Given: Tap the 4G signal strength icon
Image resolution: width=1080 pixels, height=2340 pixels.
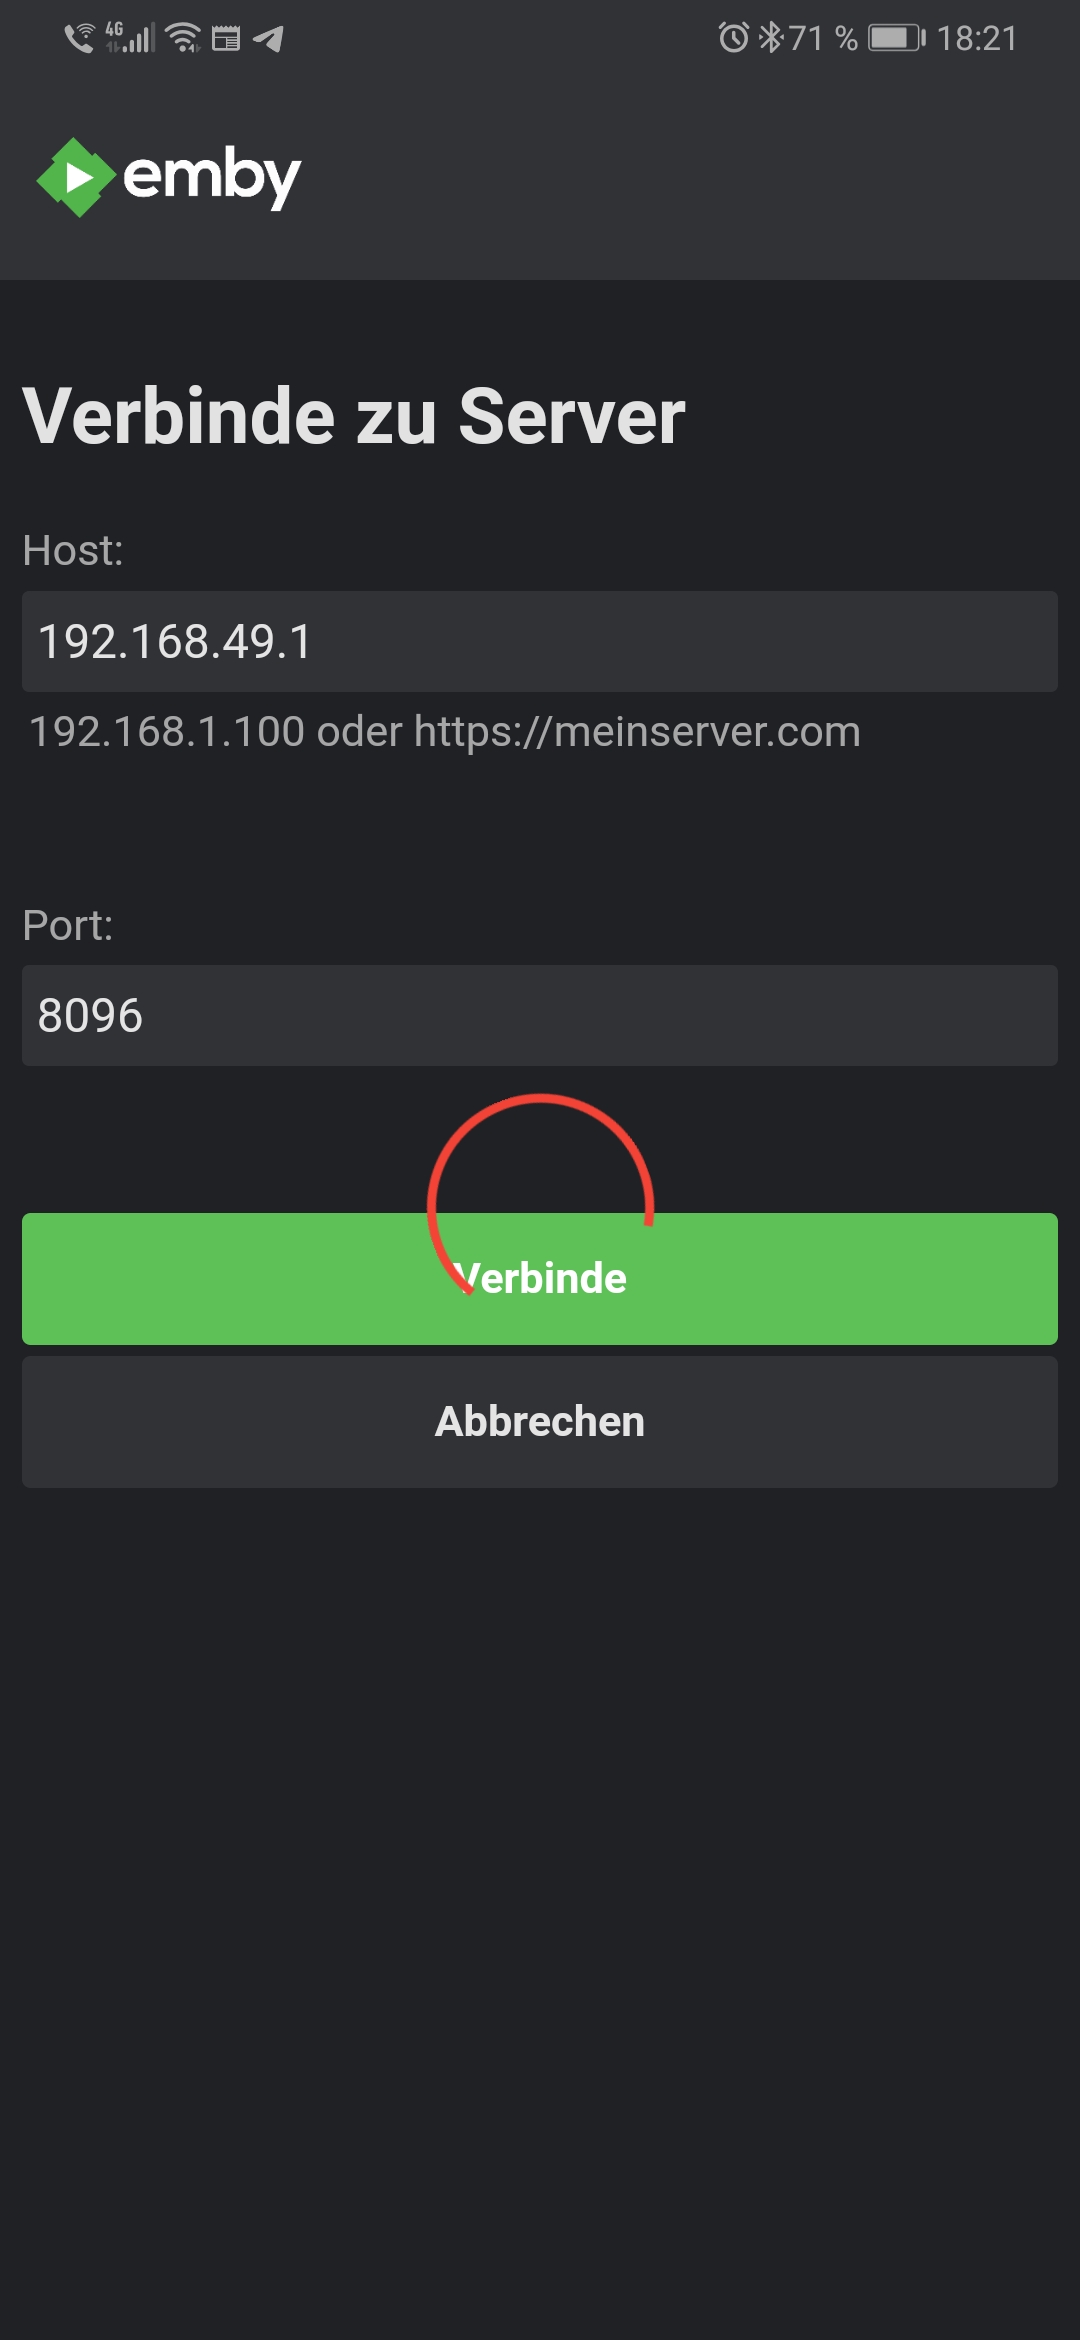Looking at the screenshot, I should [130, 38].
